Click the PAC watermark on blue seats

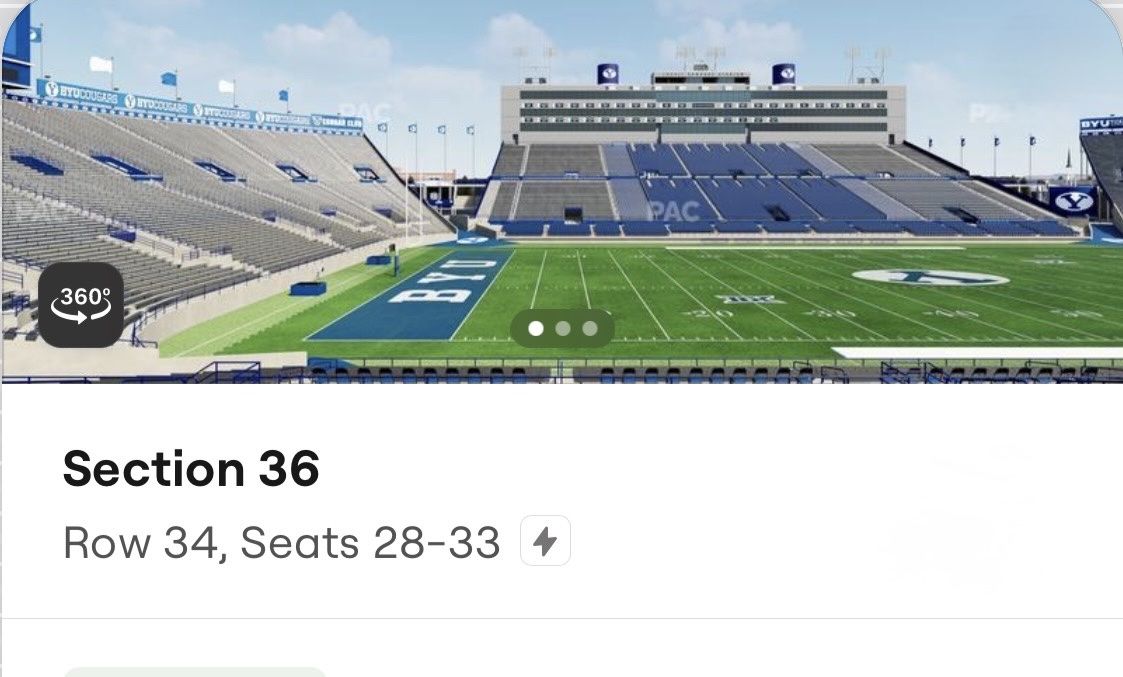point(673,211)
